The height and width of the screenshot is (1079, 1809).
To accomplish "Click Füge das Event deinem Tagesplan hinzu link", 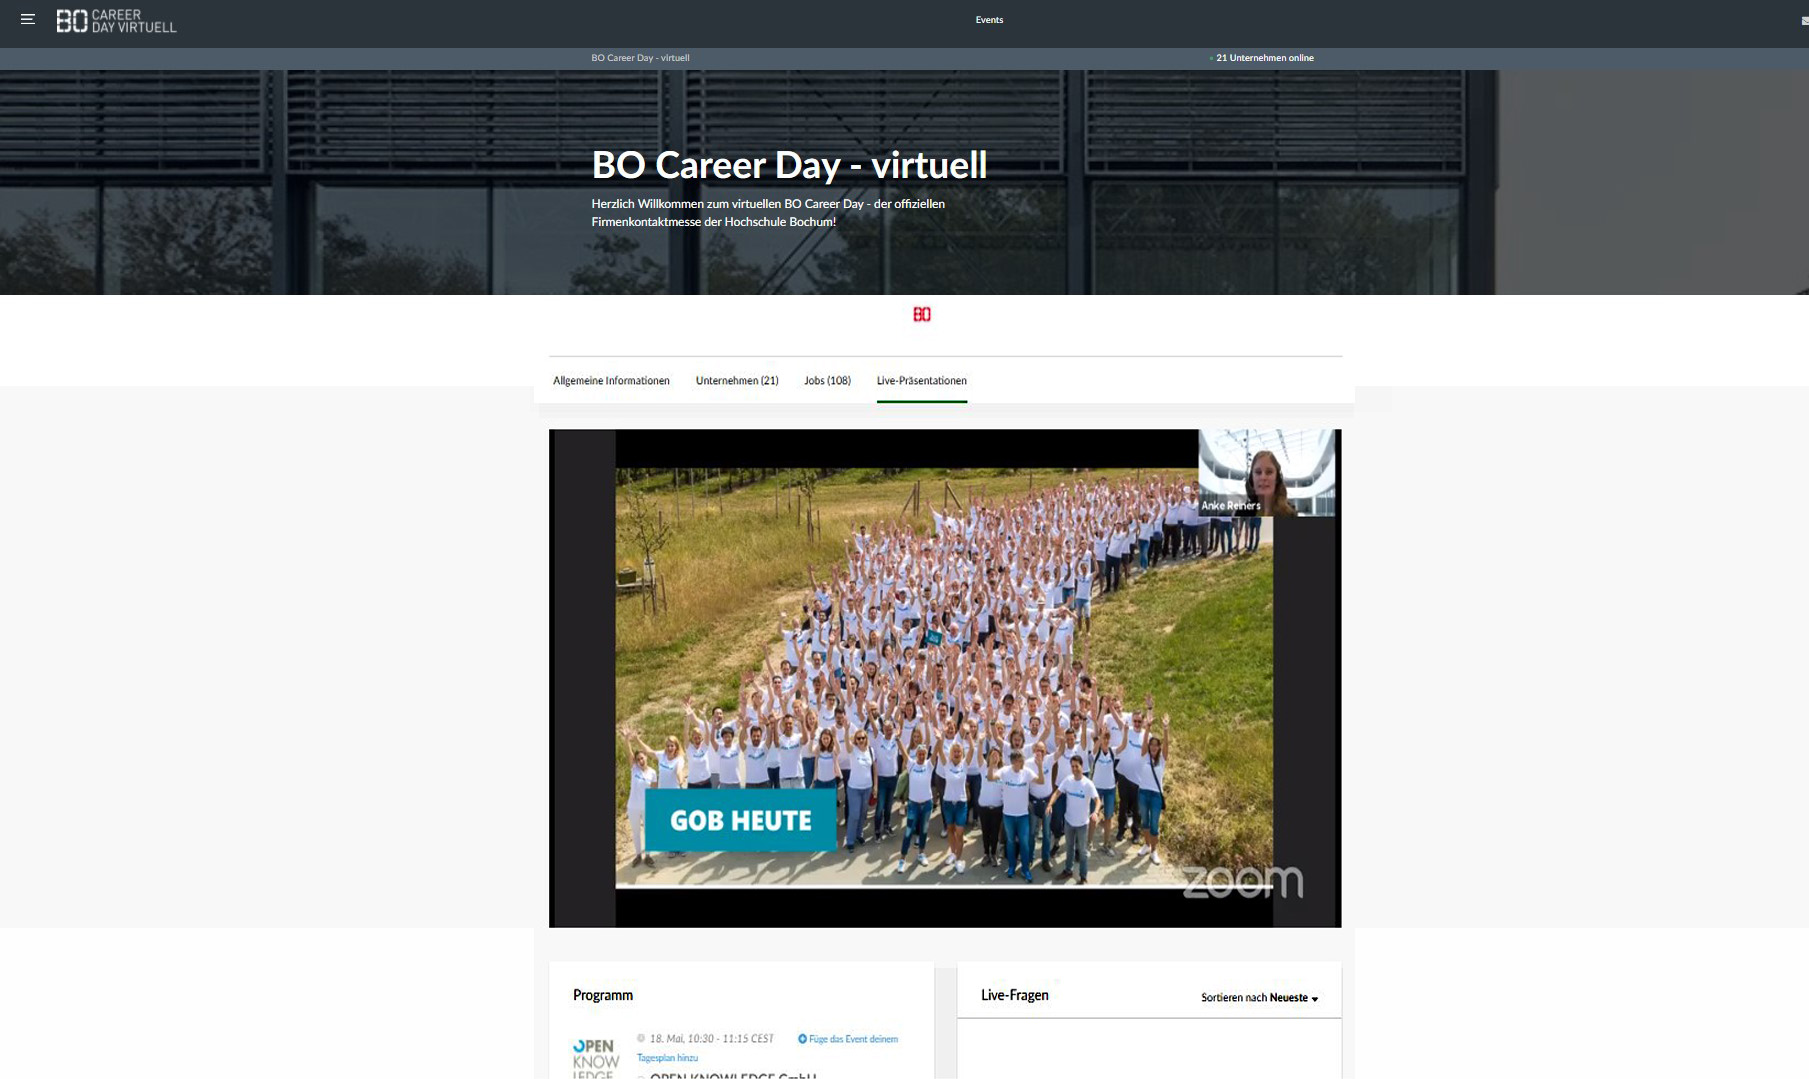I will tap(768, 1048).
